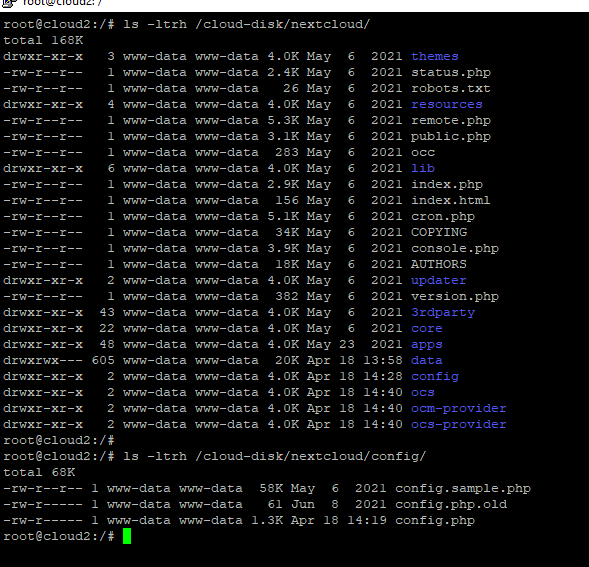Click the themes directory name
Image resolution: width=589 pixels, height=567 pixels.
(435, 56)
